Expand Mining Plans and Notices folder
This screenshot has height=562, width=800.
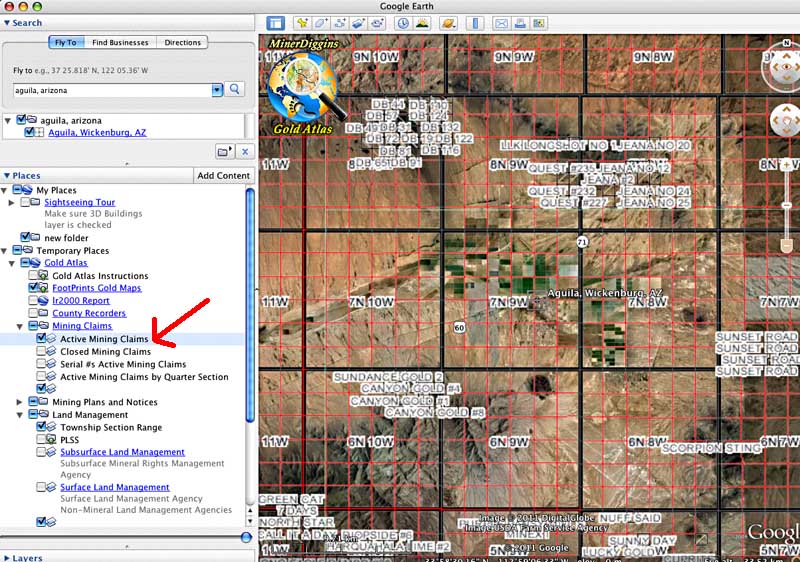(19, 402)
